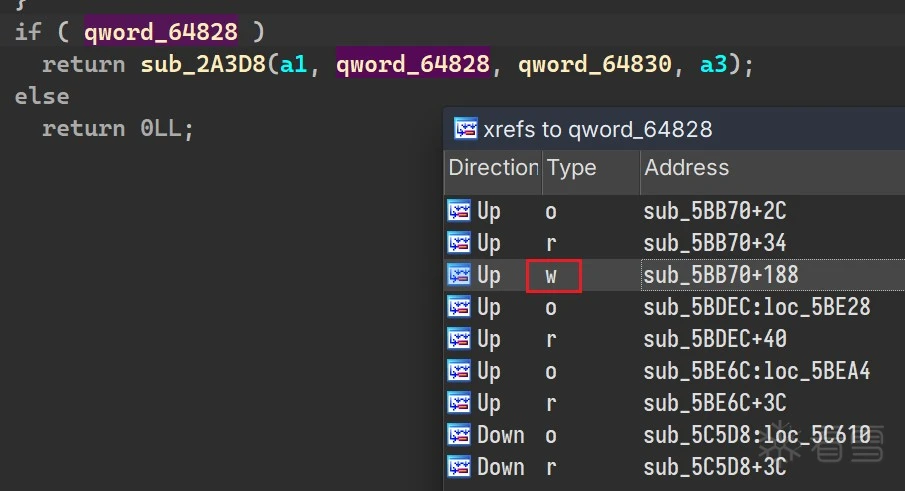Click the xref icon beside sub_5C5D8:loc_5C610
905x491 pixels.
tap(459, 435)
